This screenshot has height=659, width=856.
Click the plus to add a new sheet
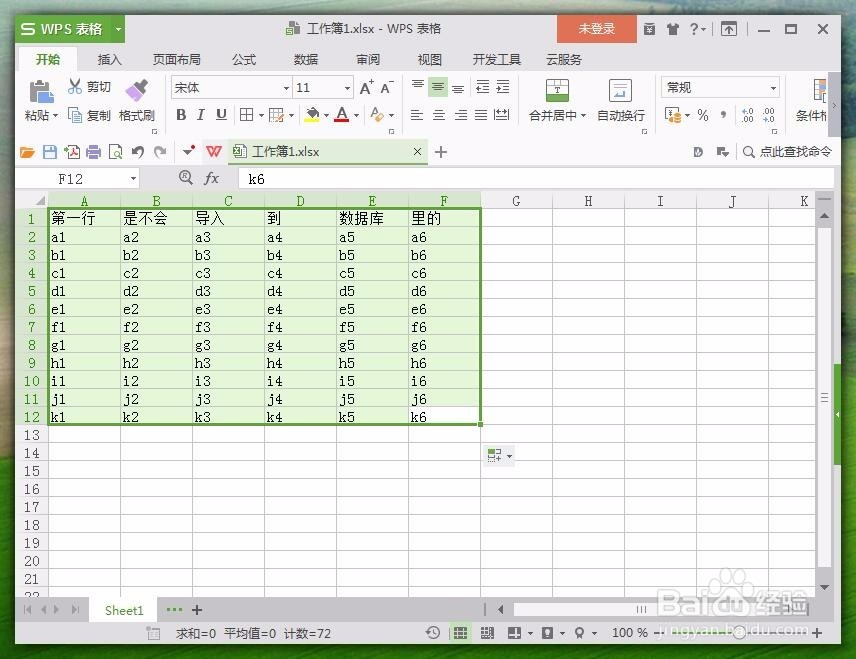click(x=196, y=610)
